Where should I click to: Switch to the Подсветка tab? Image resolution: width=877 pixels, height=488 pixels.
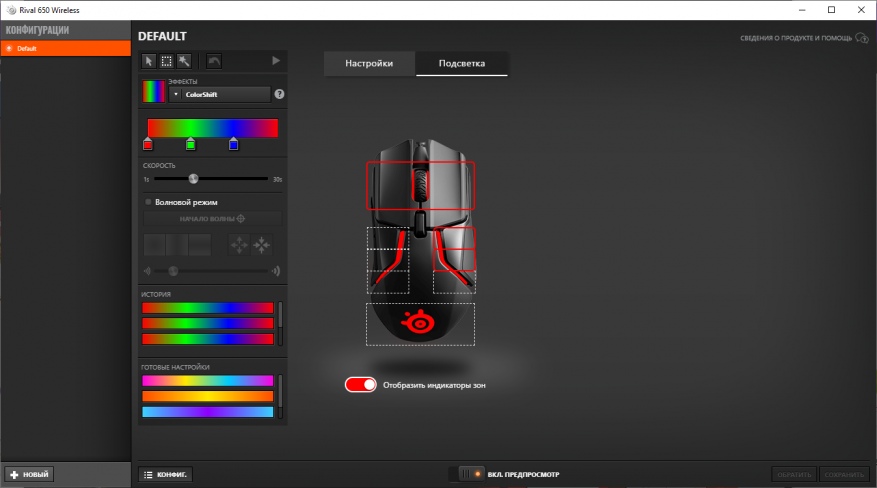pos(461,63)
